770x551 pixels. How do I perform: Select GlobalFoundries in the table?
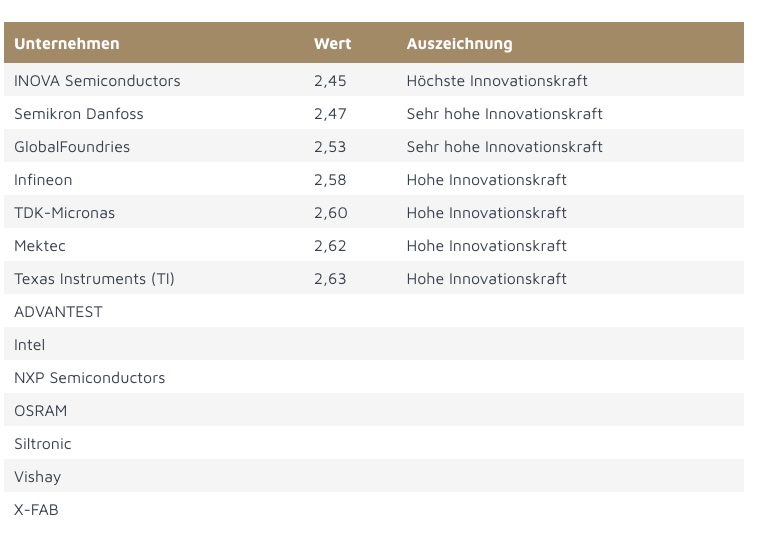tap(72, 147)
